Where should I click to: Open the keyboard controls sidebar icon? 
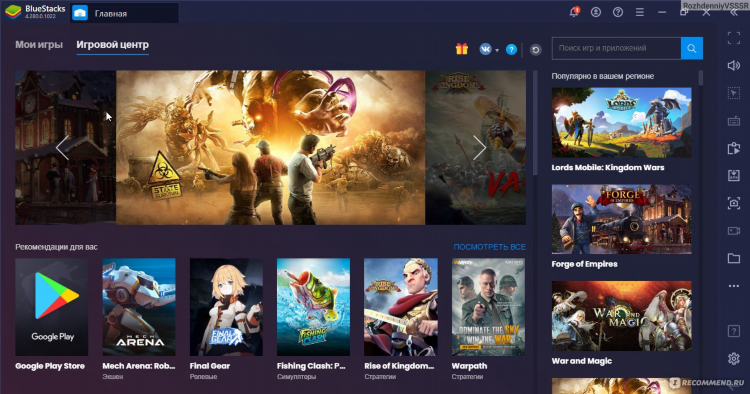[734, 121]
